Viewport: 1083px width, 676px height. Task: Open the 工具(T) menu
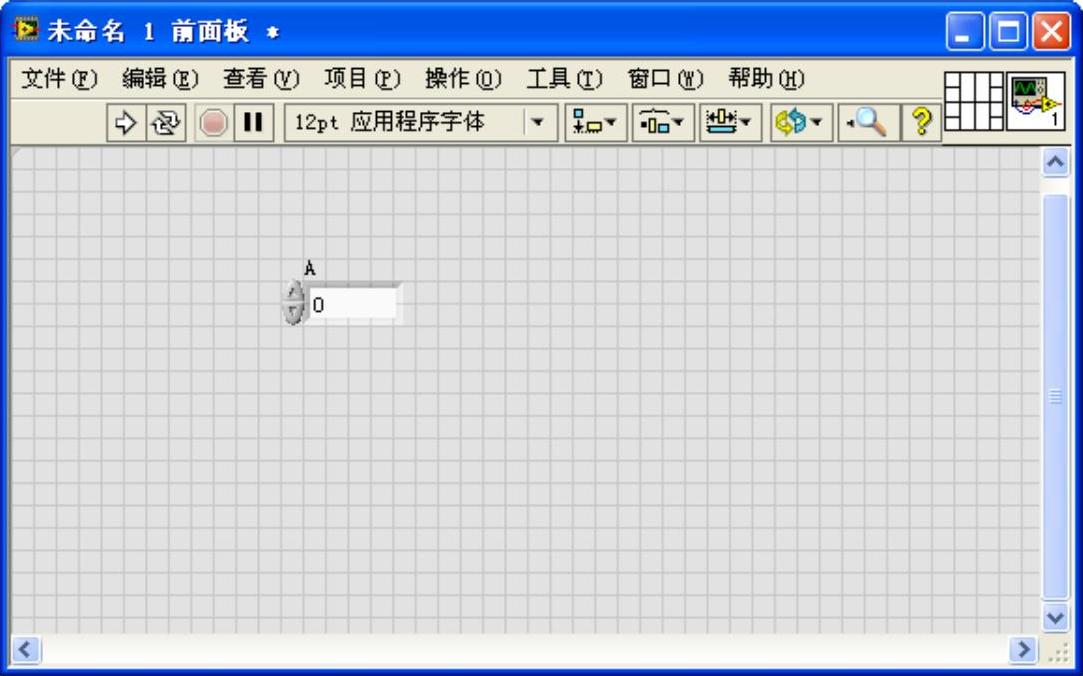point(564,79)
